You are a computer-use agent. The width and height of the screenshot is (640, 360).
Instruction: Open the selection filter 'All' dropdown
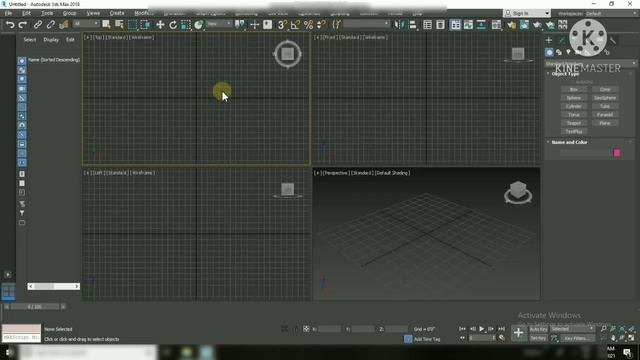click(x=86, y=24)
